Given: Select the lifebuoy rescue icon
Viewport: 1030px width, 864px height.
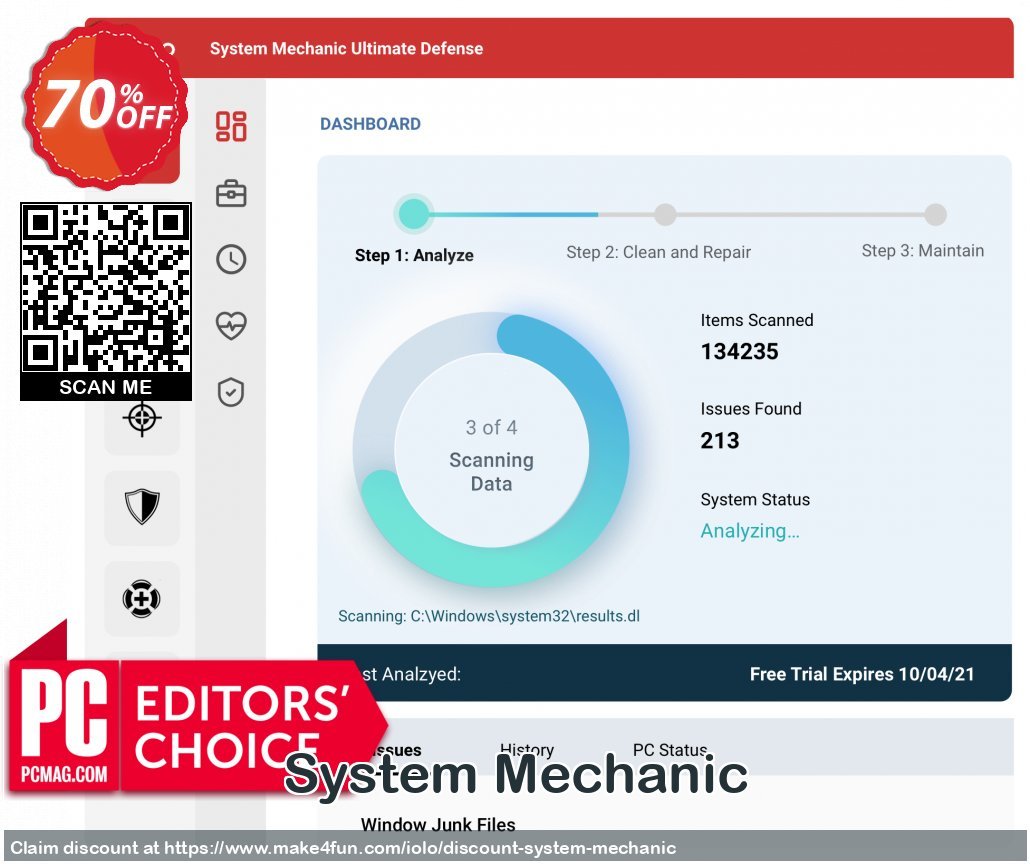Looking at the screenshot, I should (142, 599).
